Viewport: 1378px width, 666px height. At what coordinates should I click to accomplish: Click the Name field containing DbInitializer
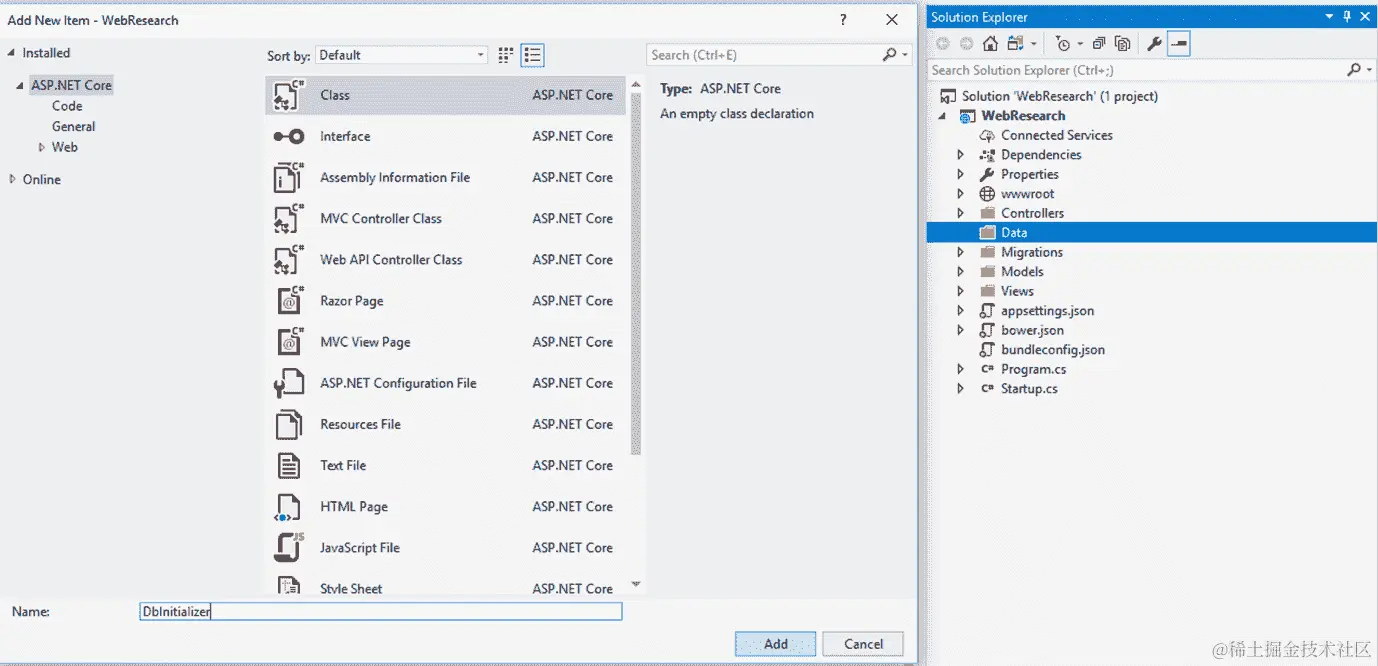(x=381, y=611)
